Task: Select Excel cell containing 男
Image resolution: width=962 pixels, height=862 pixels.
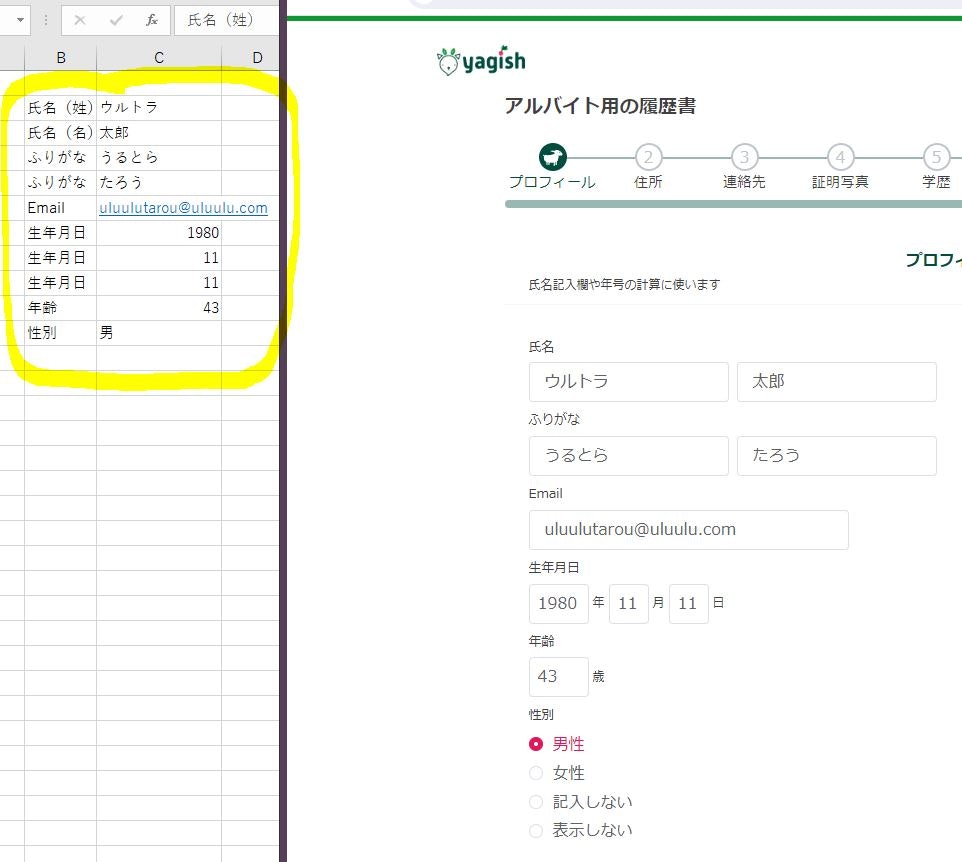Action: [x=159, y=333]
